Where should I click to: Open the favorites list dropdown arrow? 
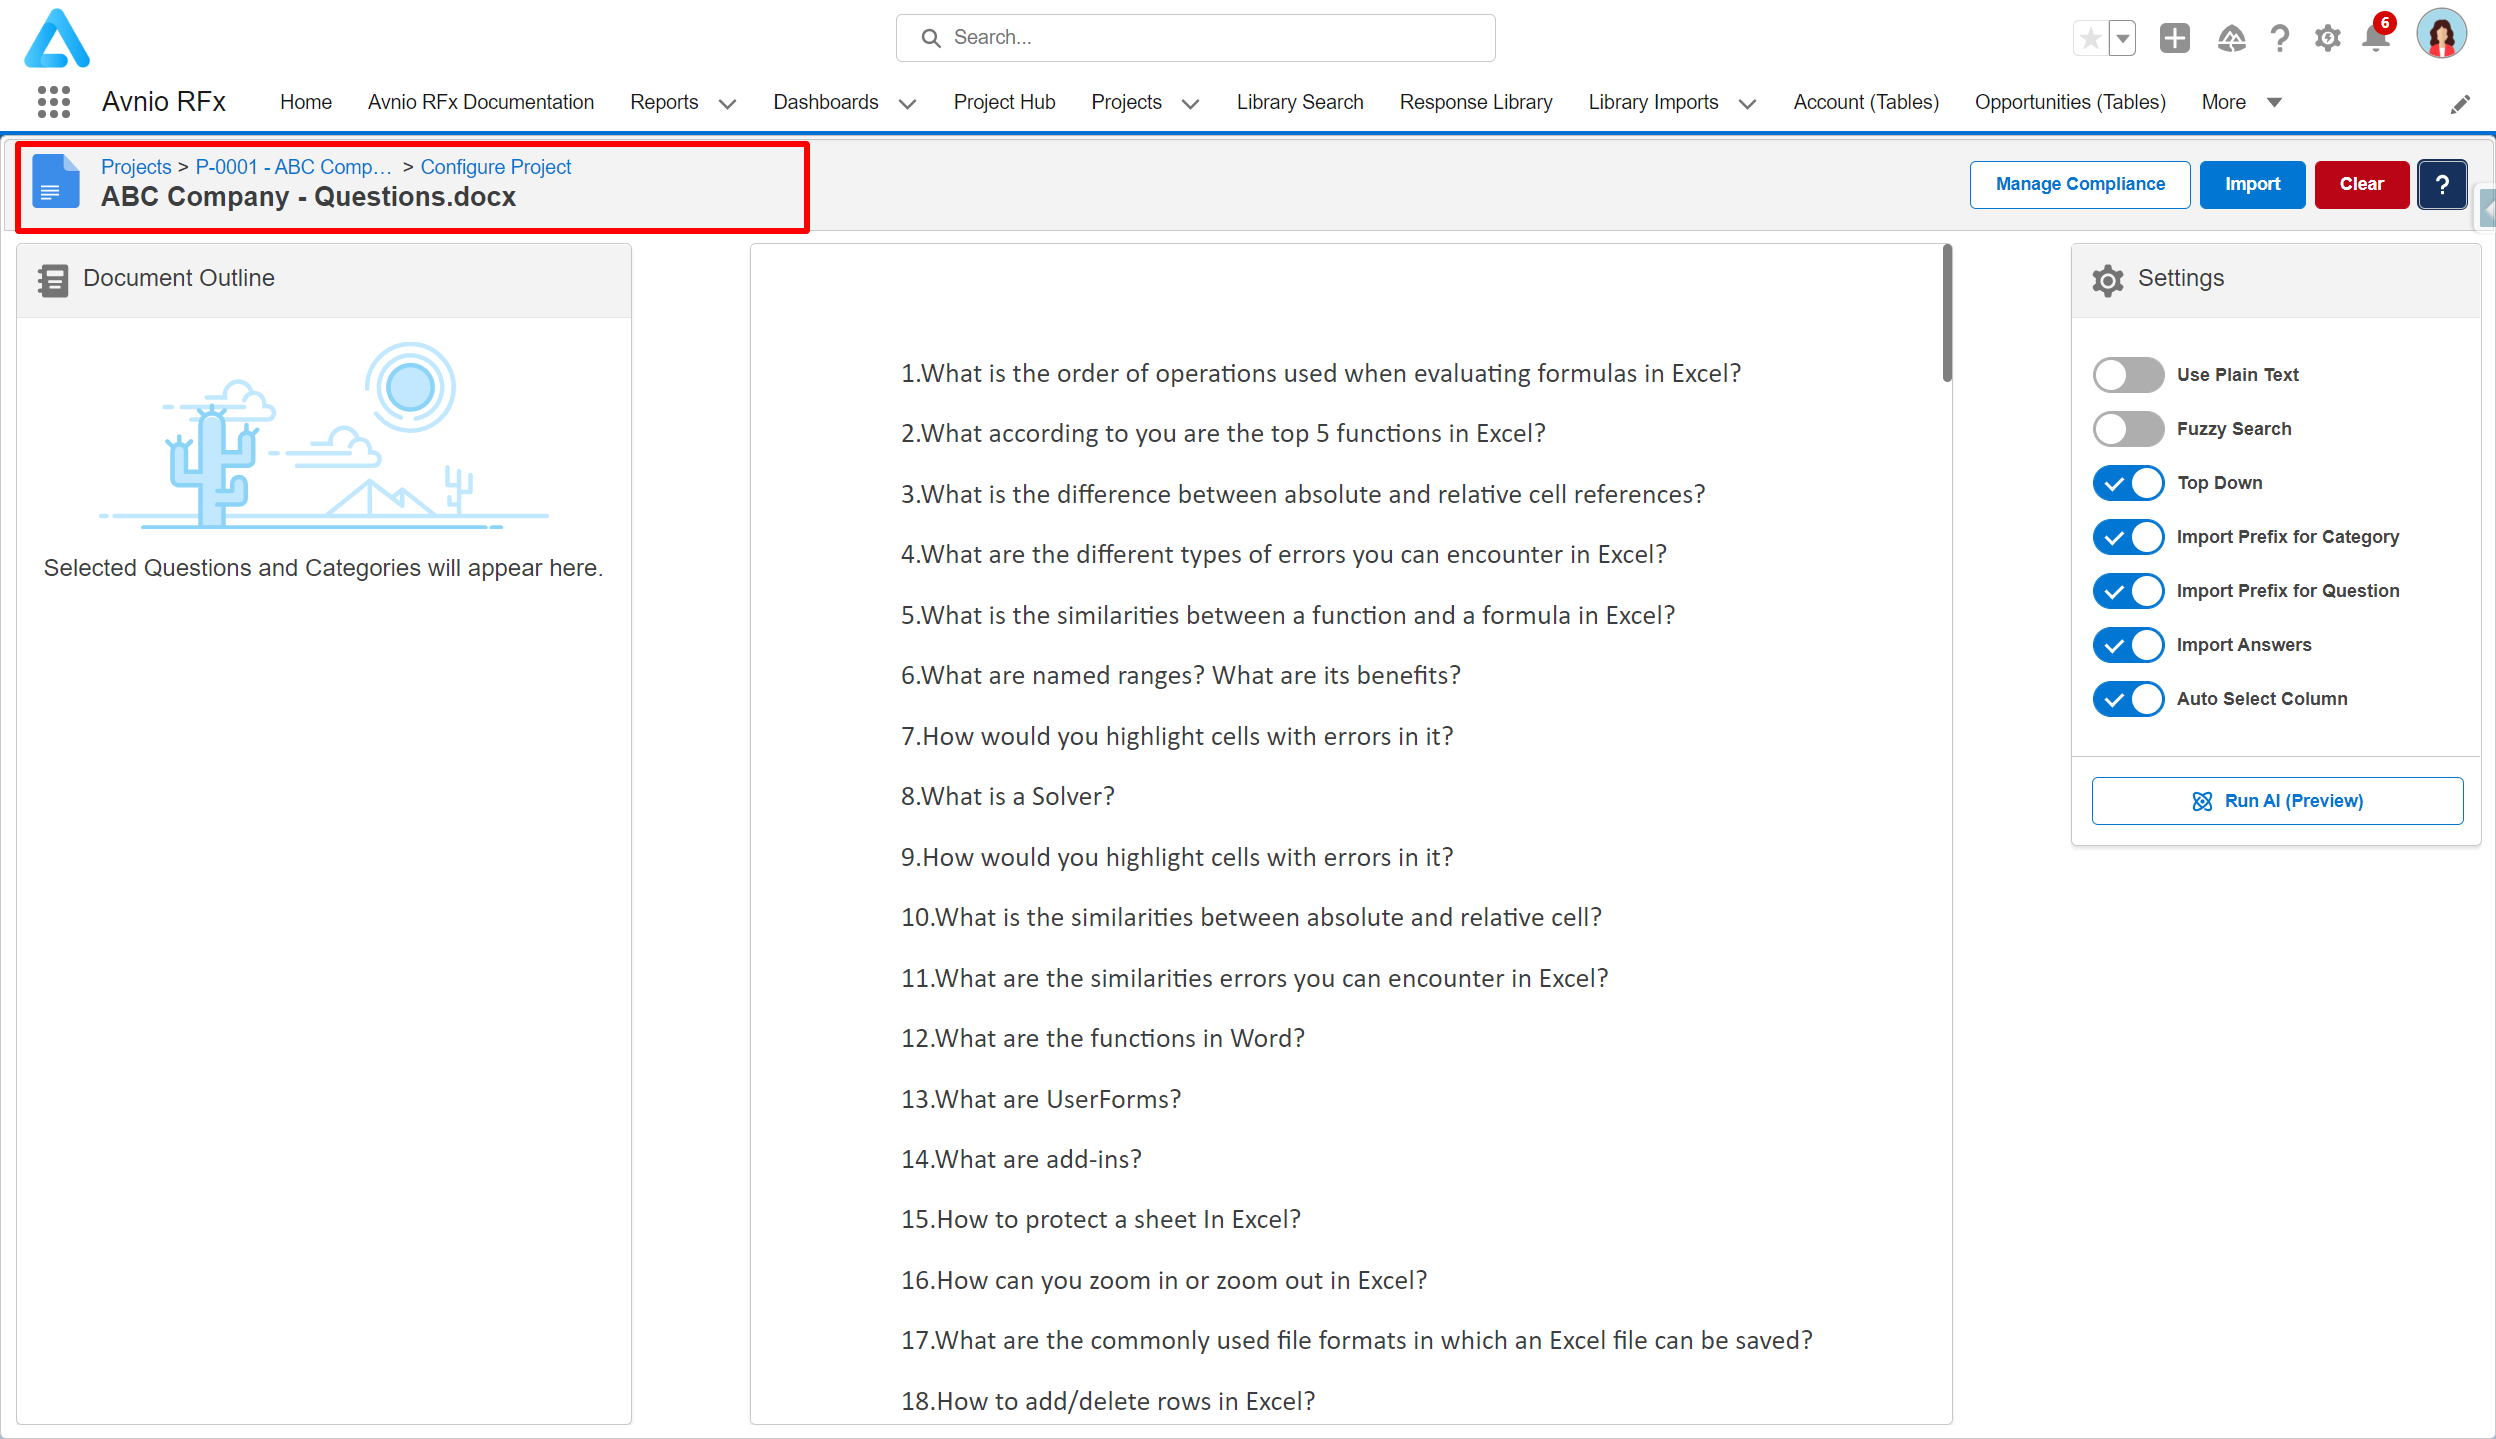[x=2122, y=39]
